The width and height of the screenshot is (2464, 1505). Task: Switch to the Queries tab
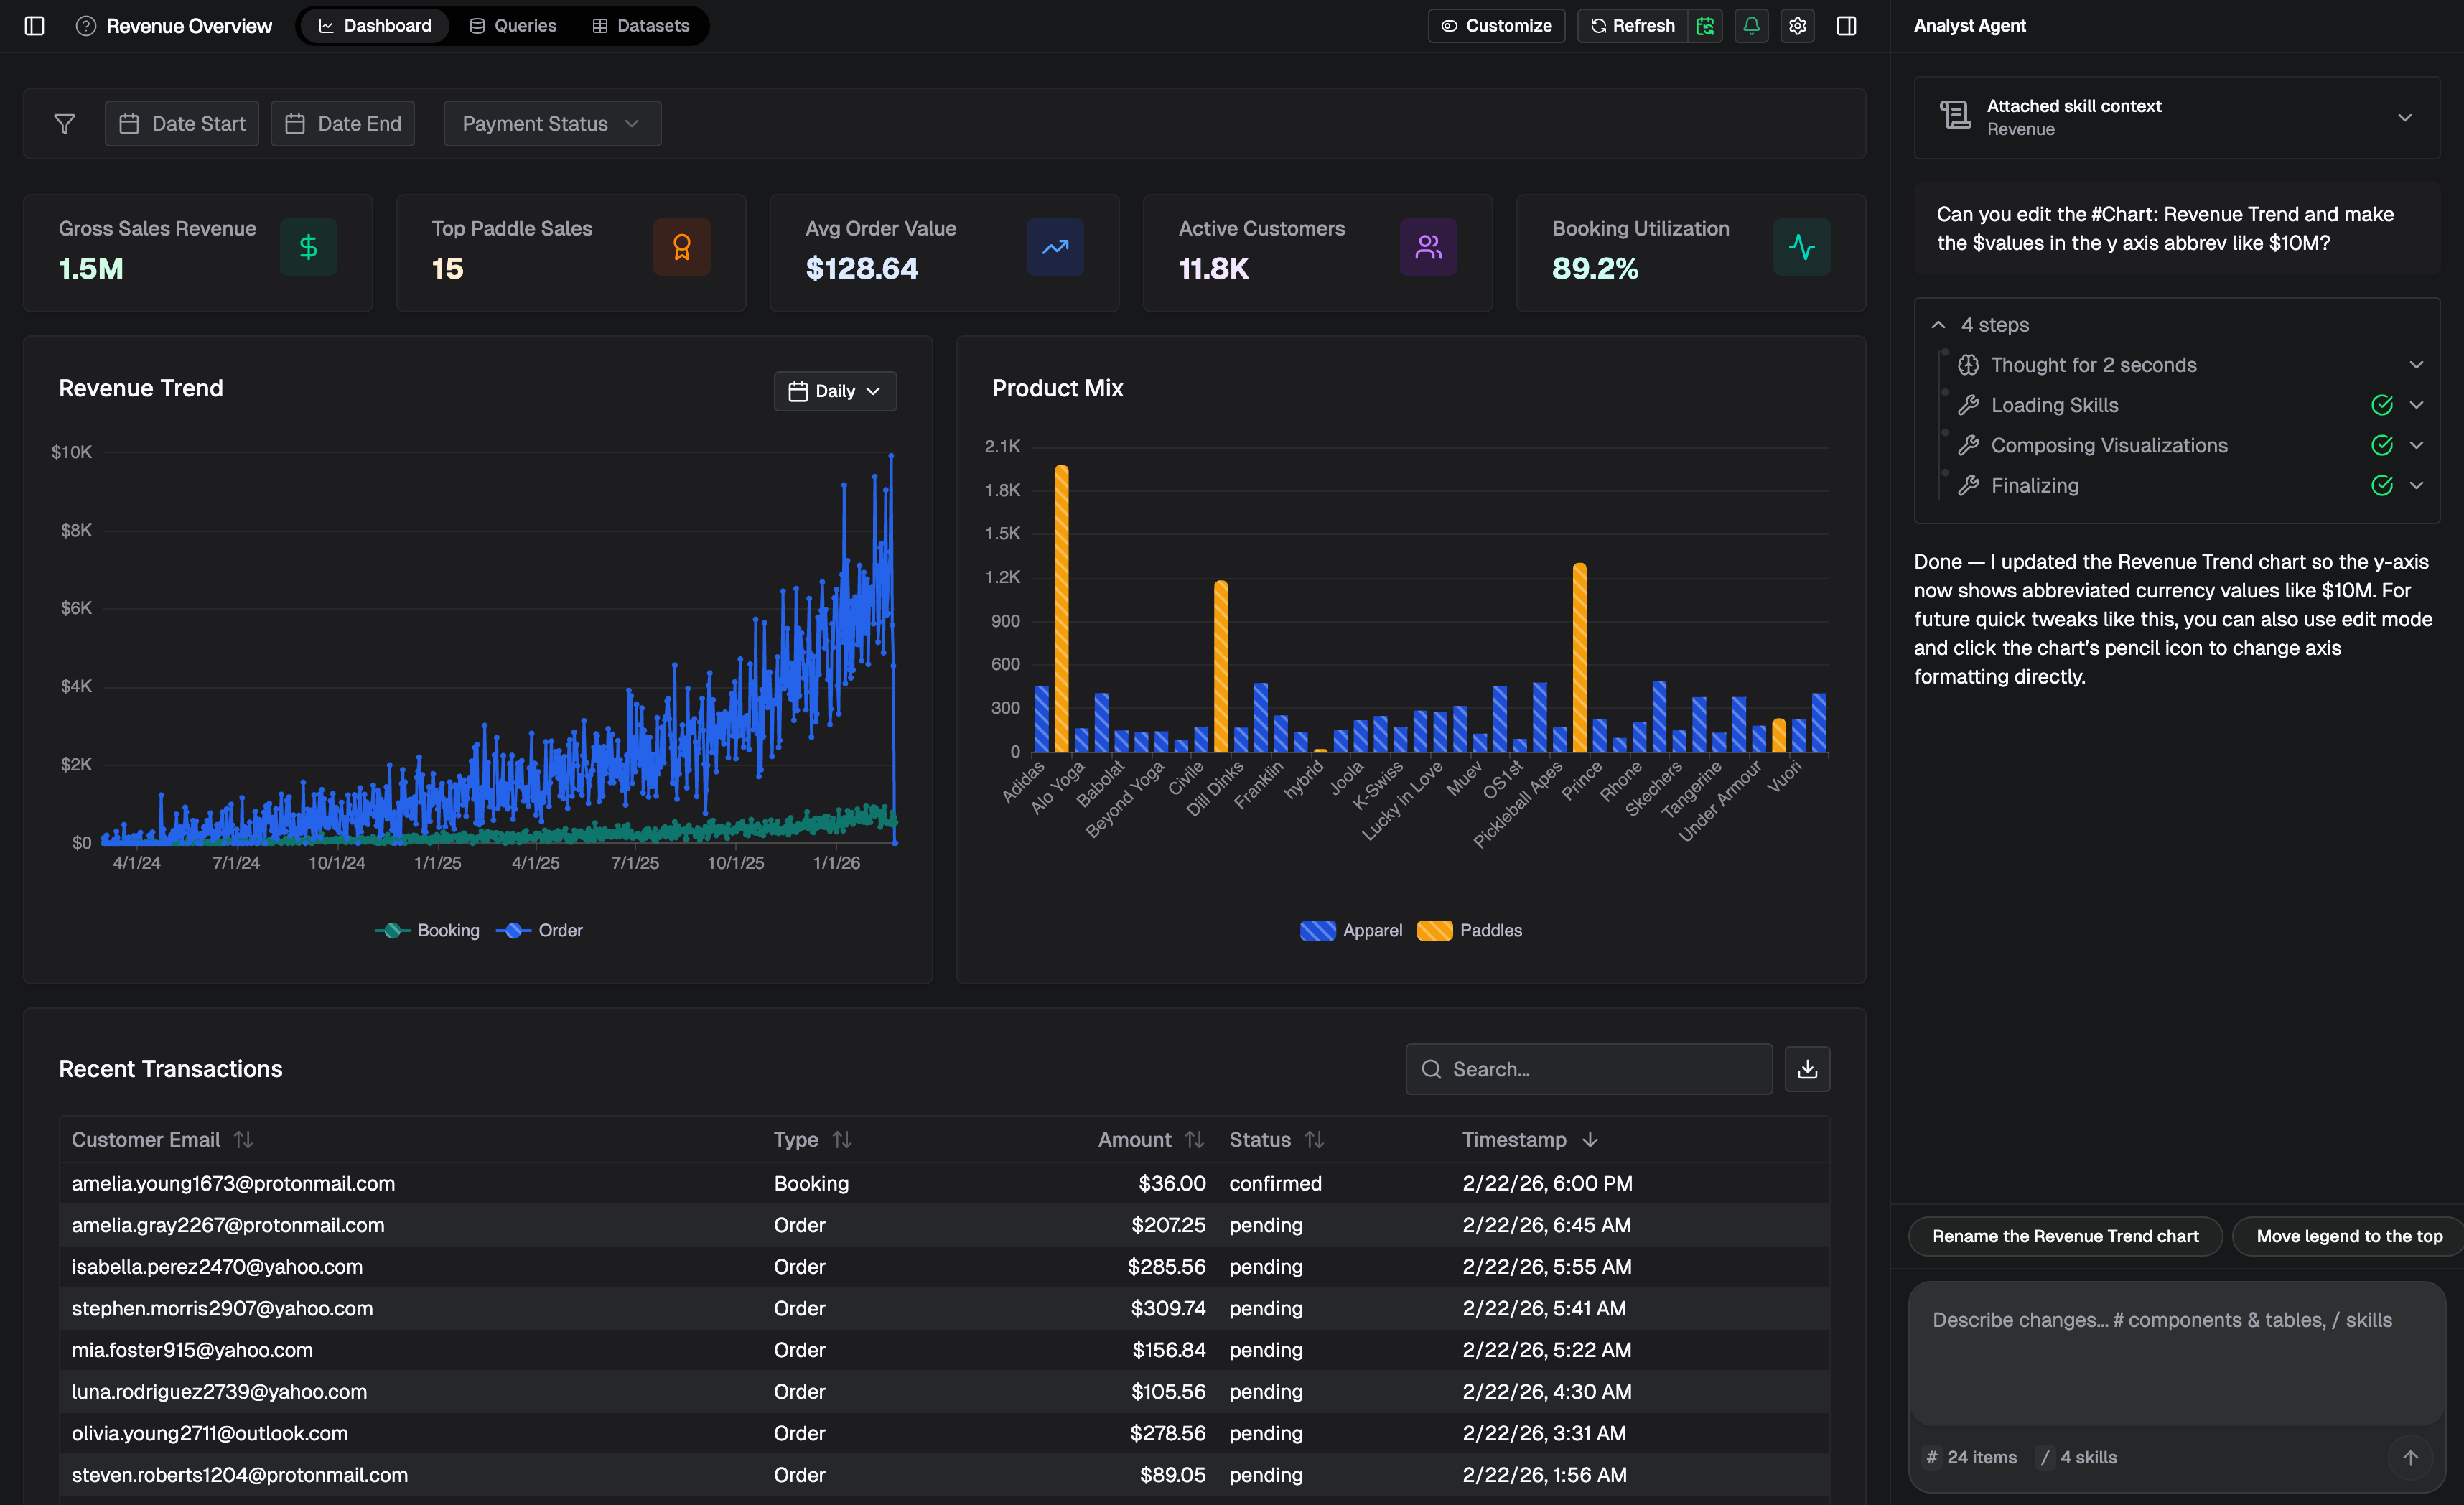pyautogui.click(x=512, y=25)
